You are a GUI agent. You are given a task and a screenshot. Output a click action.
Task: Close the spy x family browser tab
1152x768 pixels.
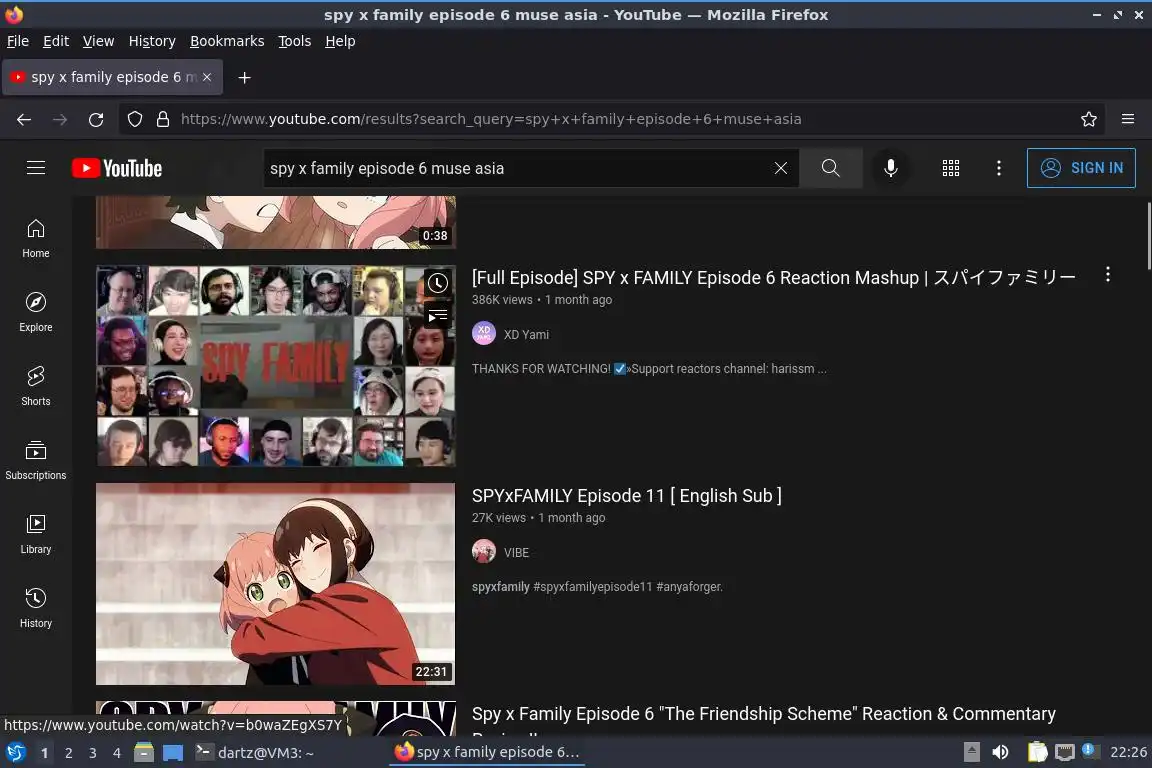(207, 77)
